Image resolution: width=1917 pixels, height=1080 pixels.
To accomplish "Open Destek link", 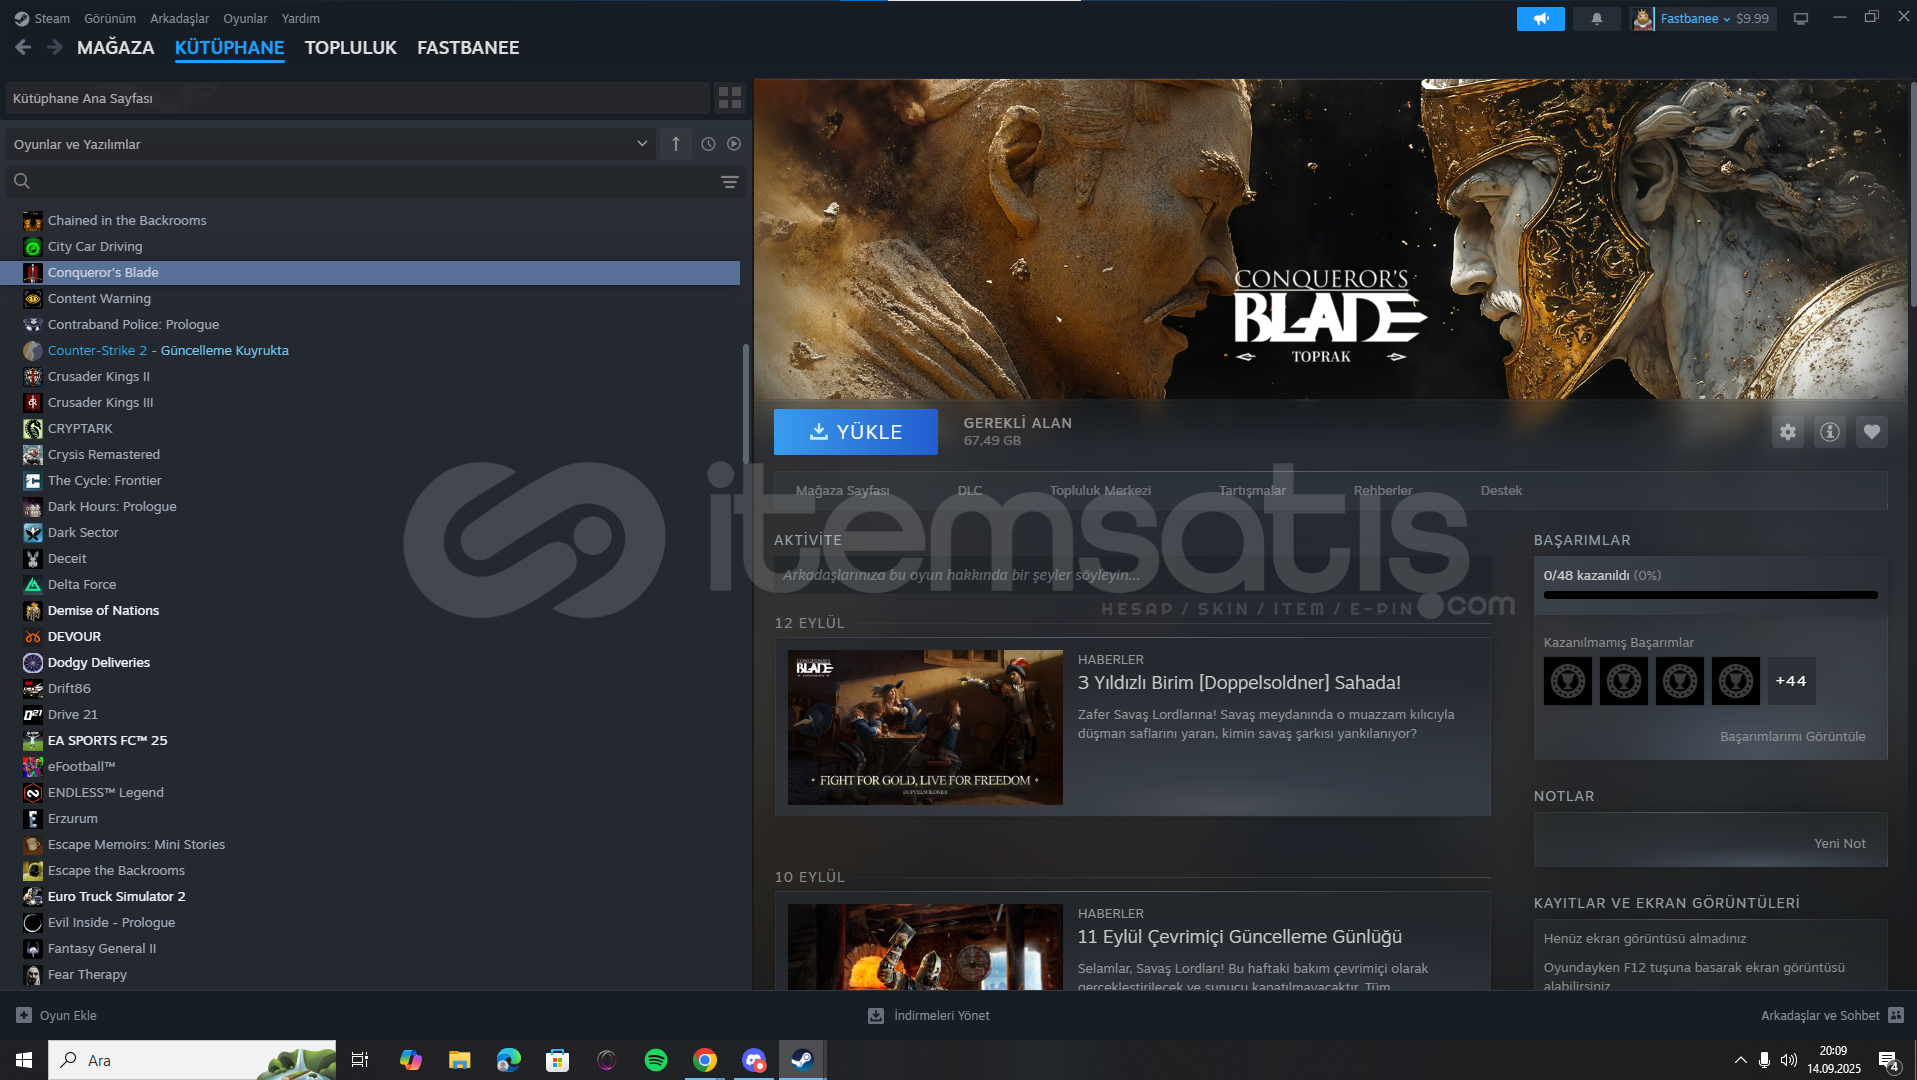I will (1501, 491).
